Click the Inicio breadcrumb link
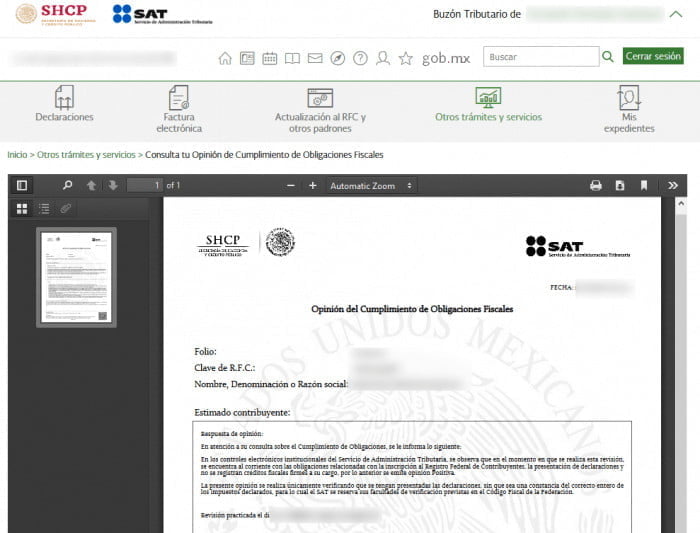 click(17, 154)
